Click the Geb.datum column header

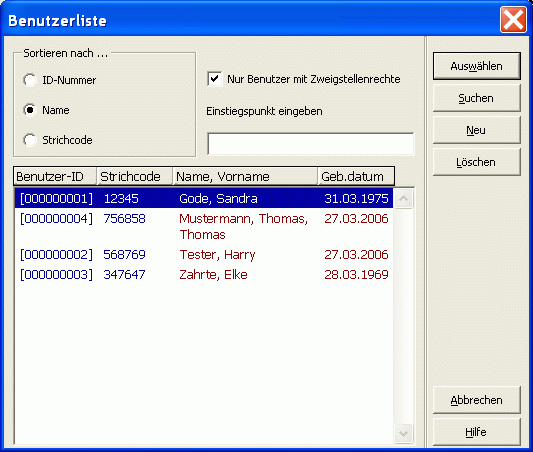tap(356, 176)
